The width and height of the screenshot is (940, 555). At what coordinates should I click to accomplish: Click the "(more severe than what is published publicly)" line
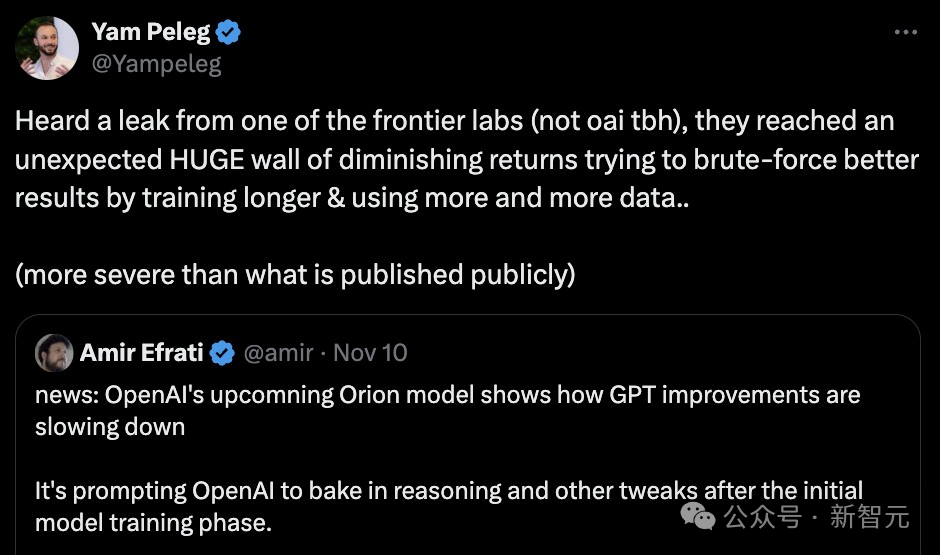[x=295, y=275]
